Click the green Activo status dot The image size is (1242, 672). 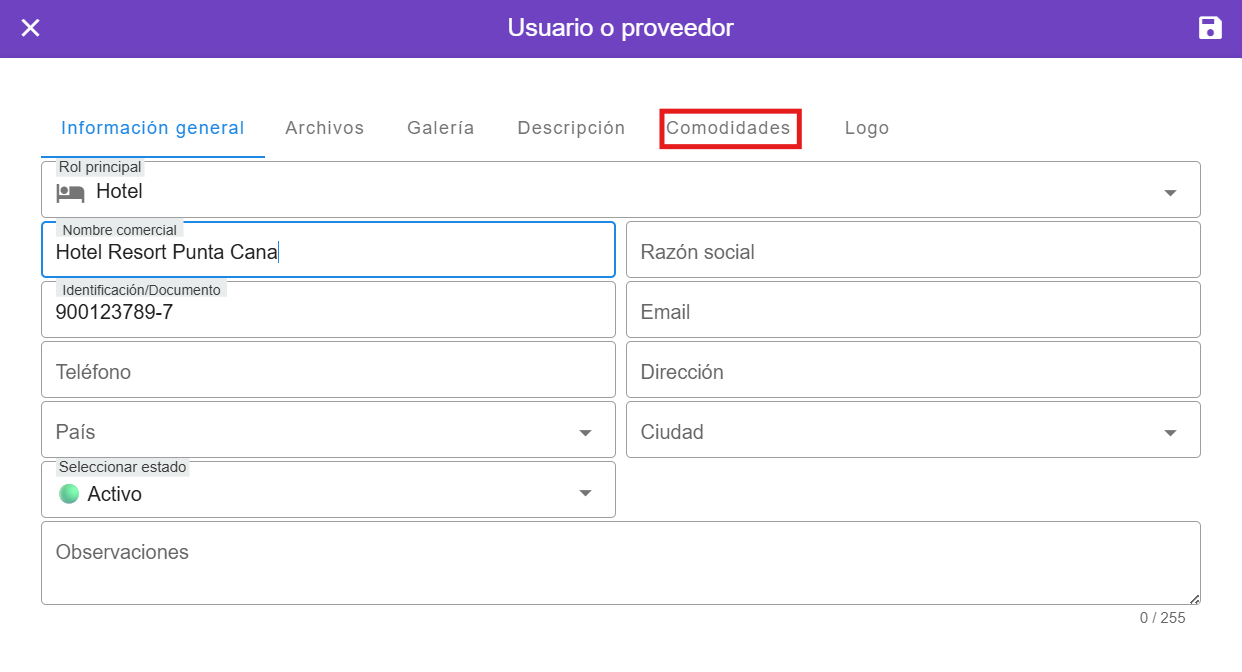[x=69, y=494]
